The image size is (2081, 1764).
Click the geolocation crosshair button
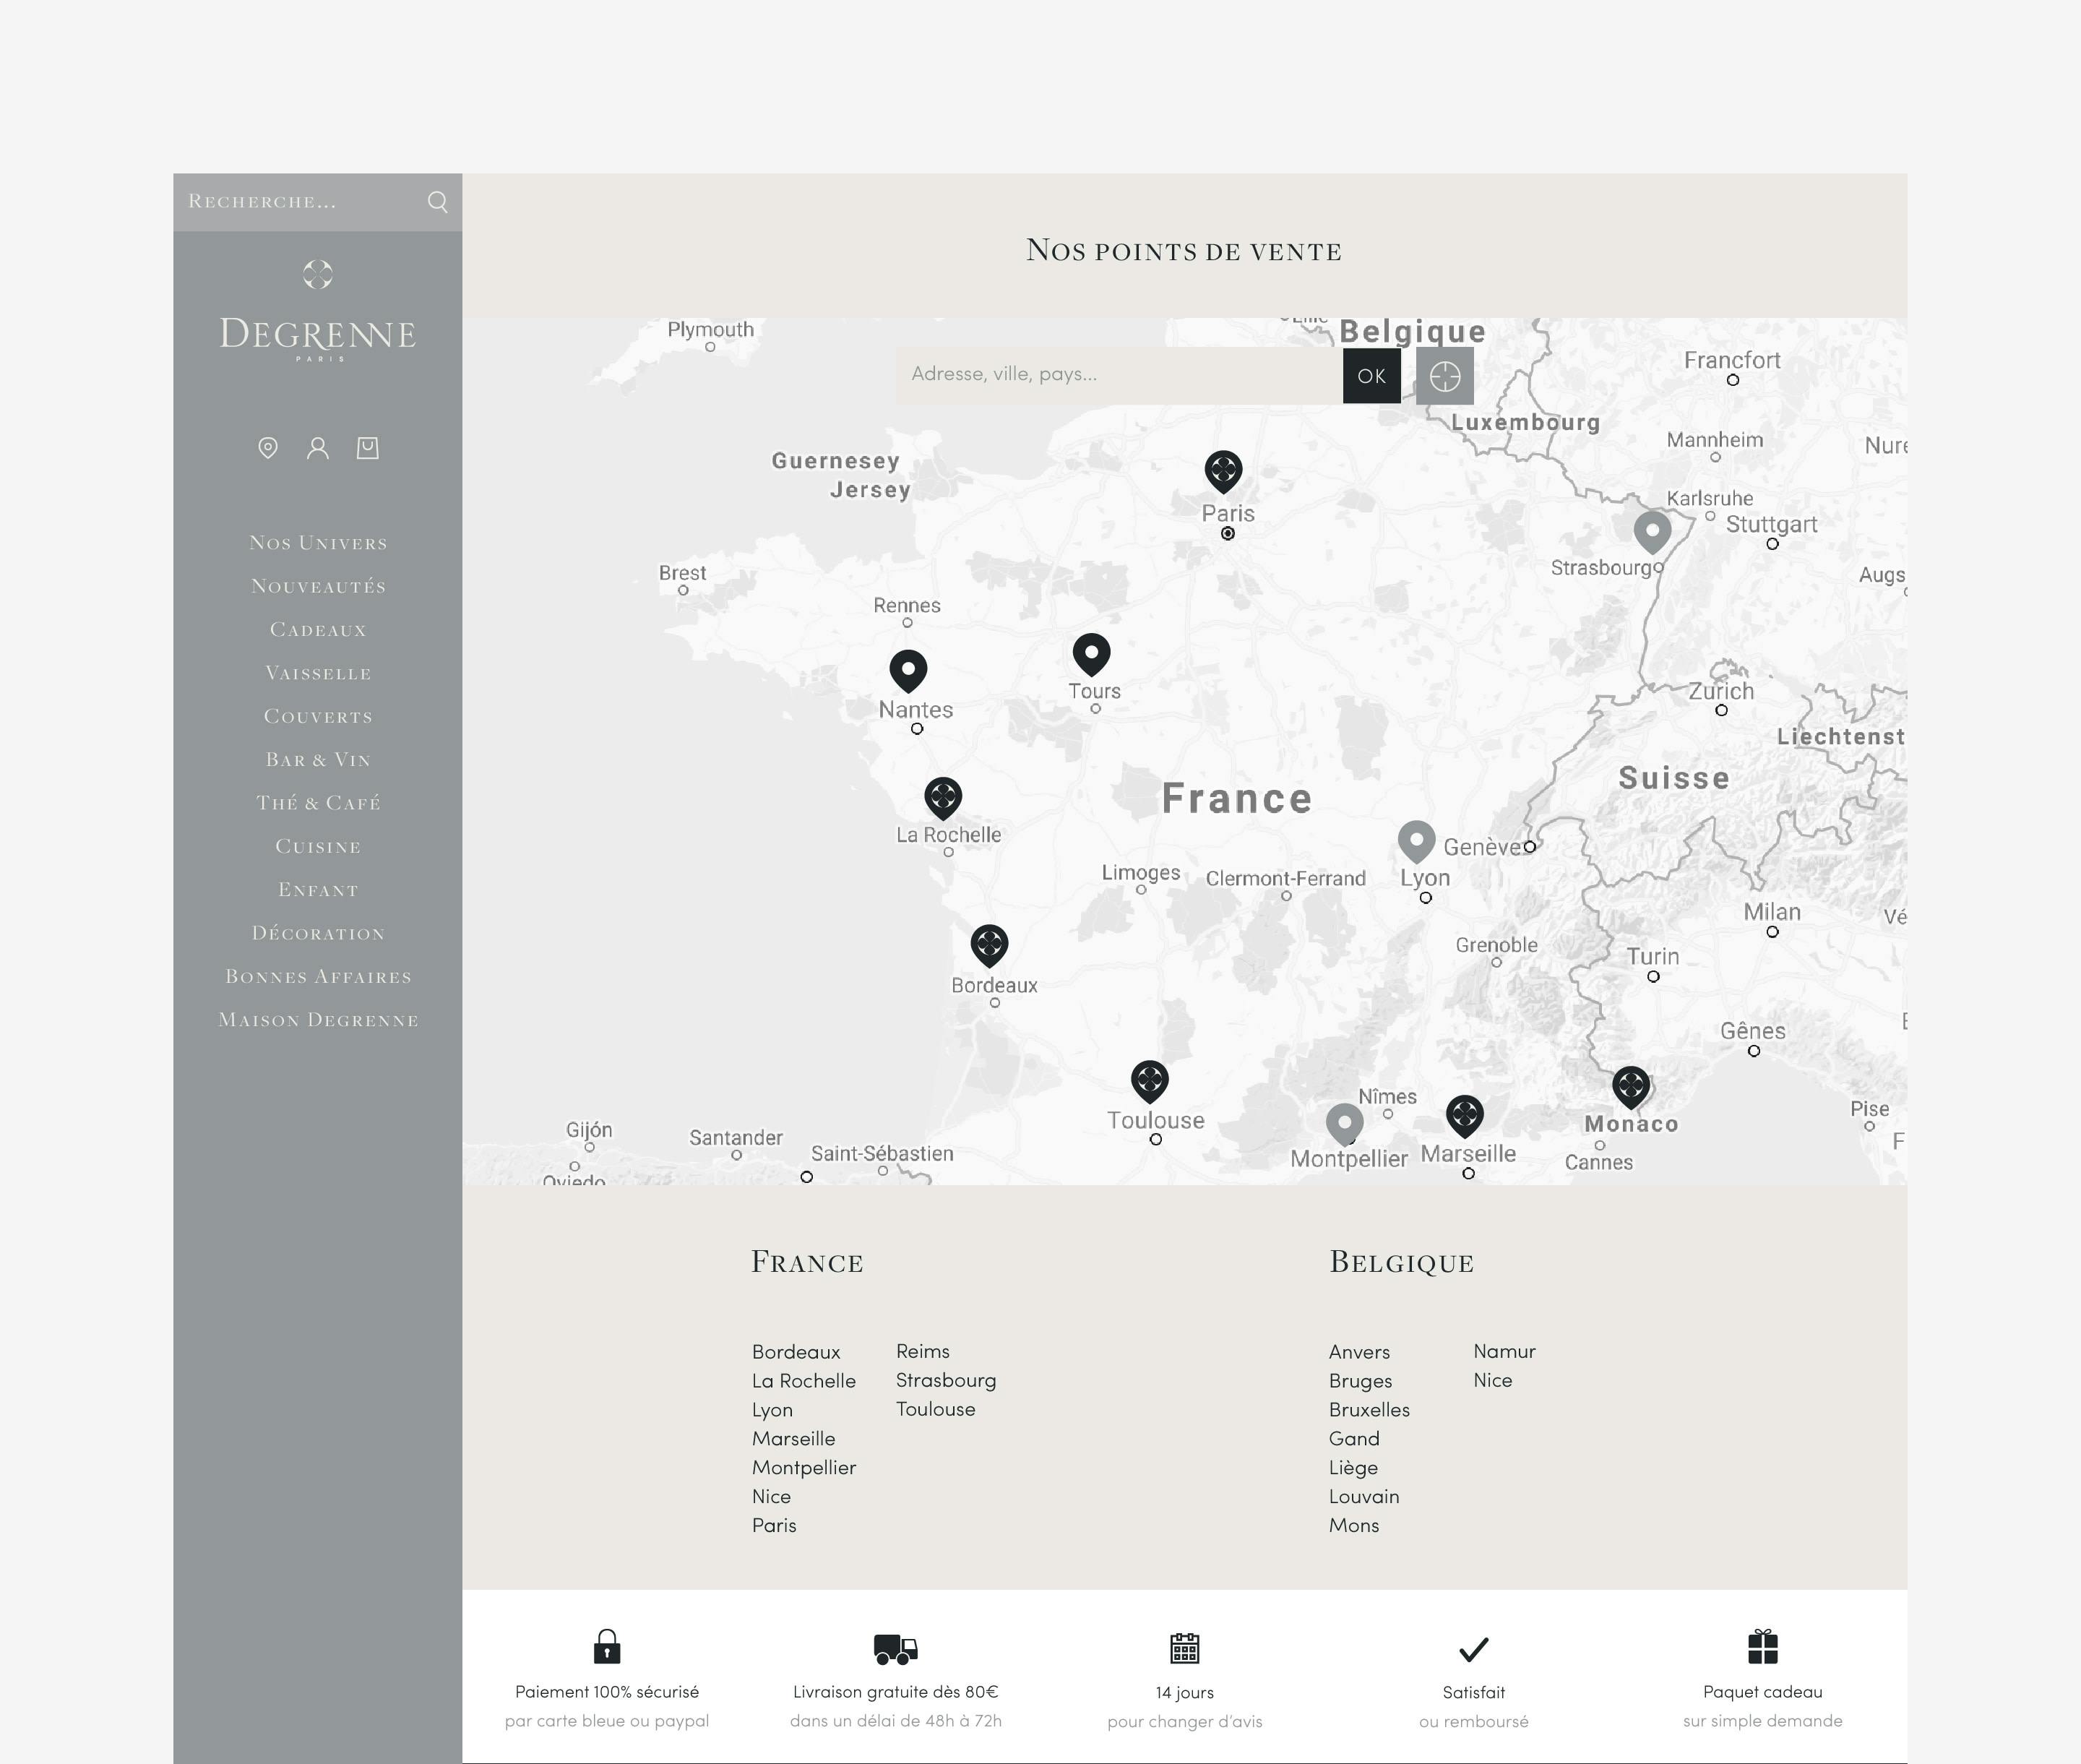coord(1445,376)
